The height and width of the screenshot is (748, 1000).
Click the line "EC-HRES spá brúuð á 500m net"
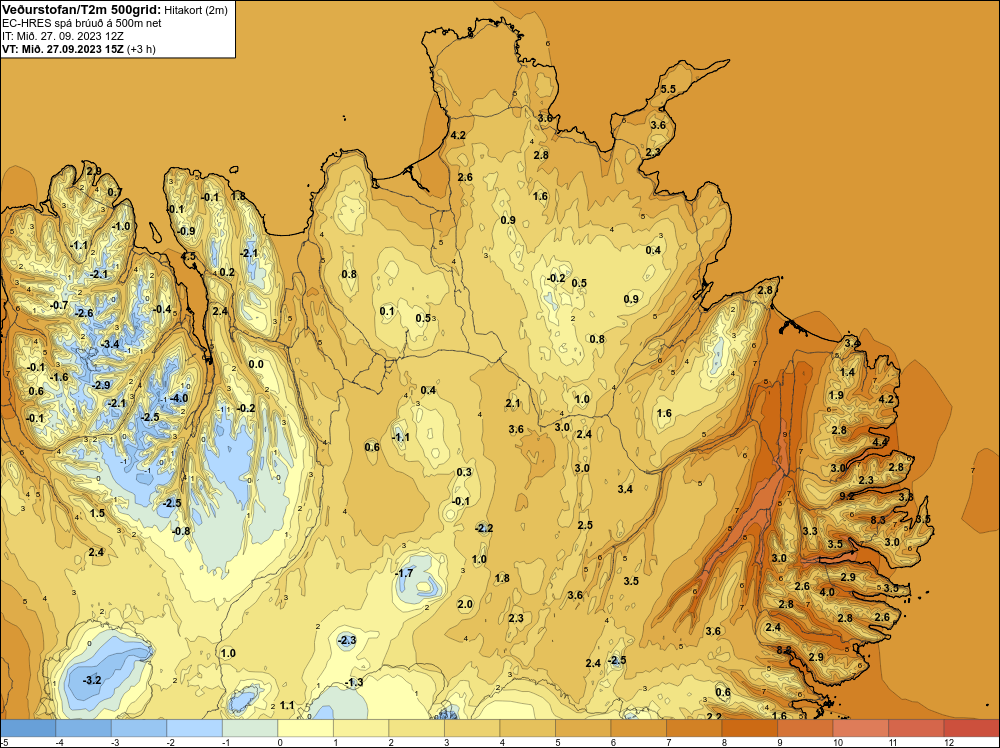click(82, 23)
